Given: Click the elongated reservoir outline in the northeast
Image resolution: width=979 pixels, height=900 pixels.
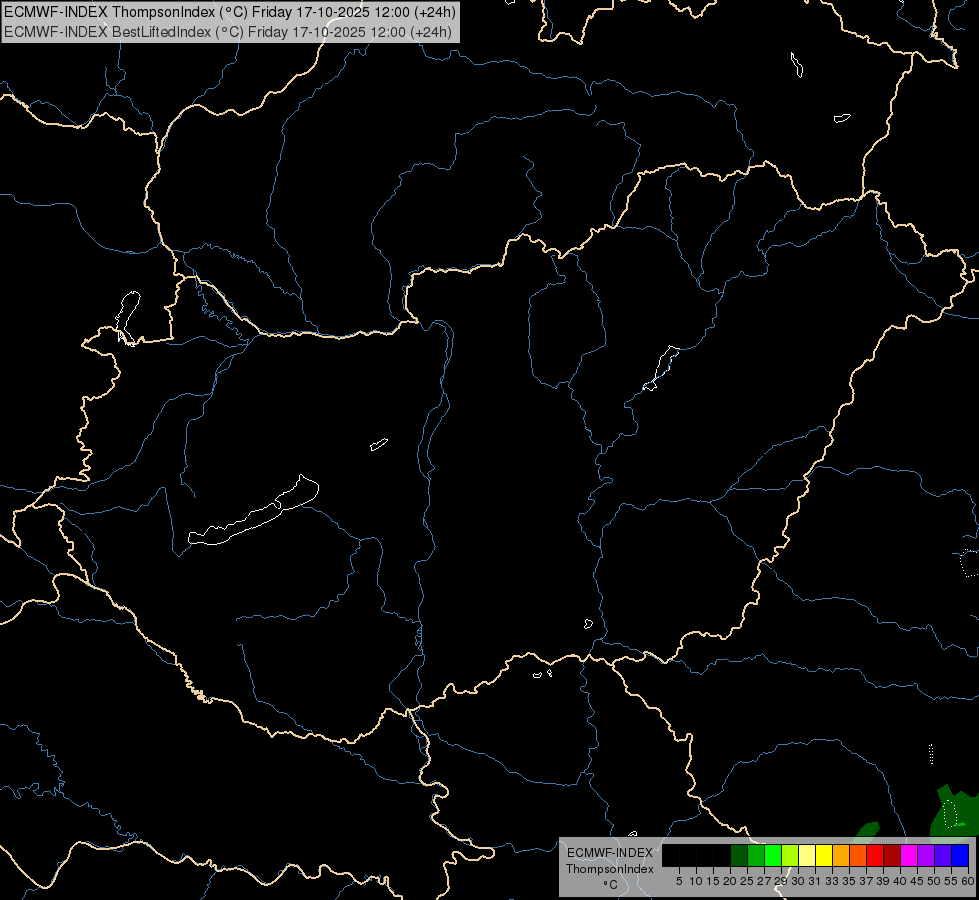Looking at the screenshot, I should (x=661, y=368).
